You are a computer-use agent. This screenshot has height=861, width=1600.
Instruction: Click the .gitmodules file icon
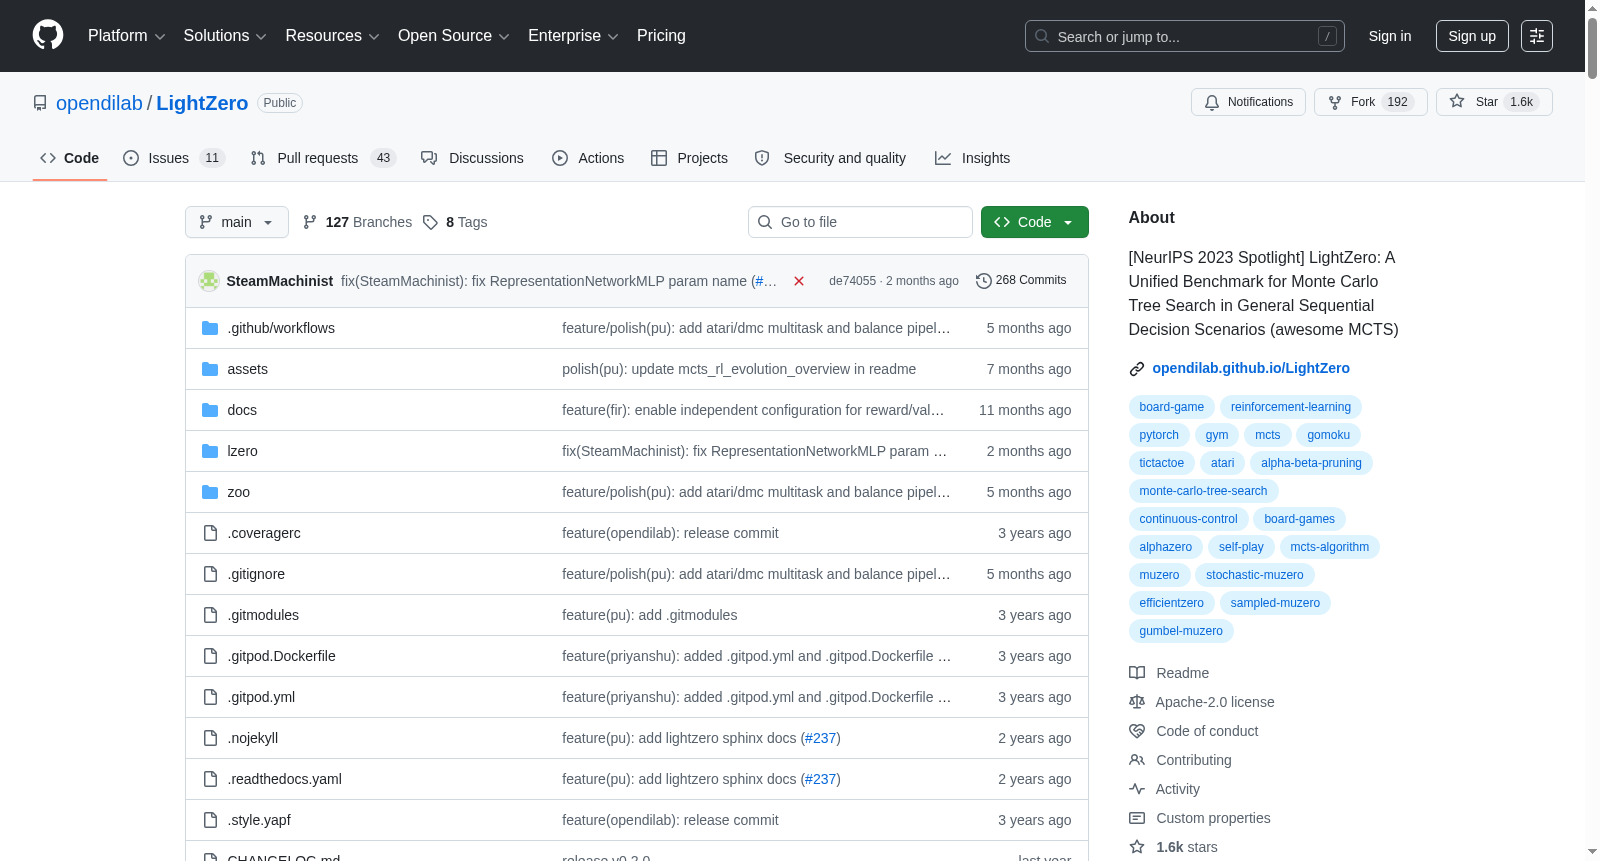point(210,615)
